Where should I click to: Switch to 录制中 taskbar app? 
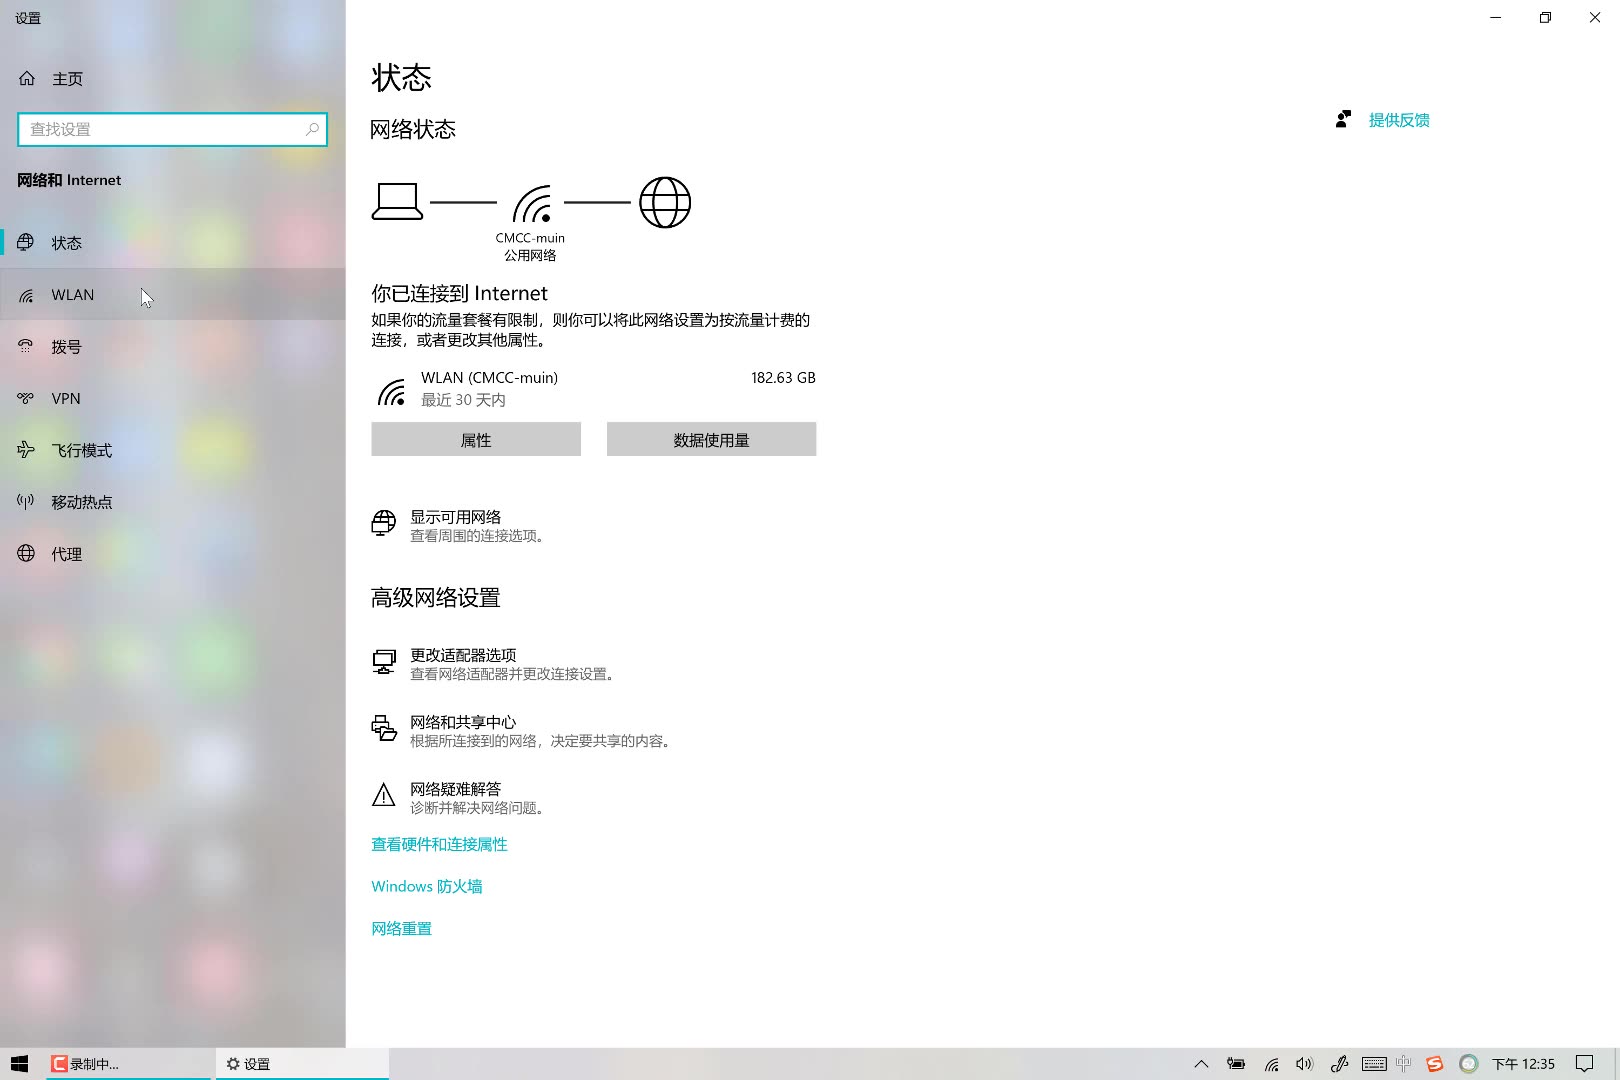tap(129, 1064)
